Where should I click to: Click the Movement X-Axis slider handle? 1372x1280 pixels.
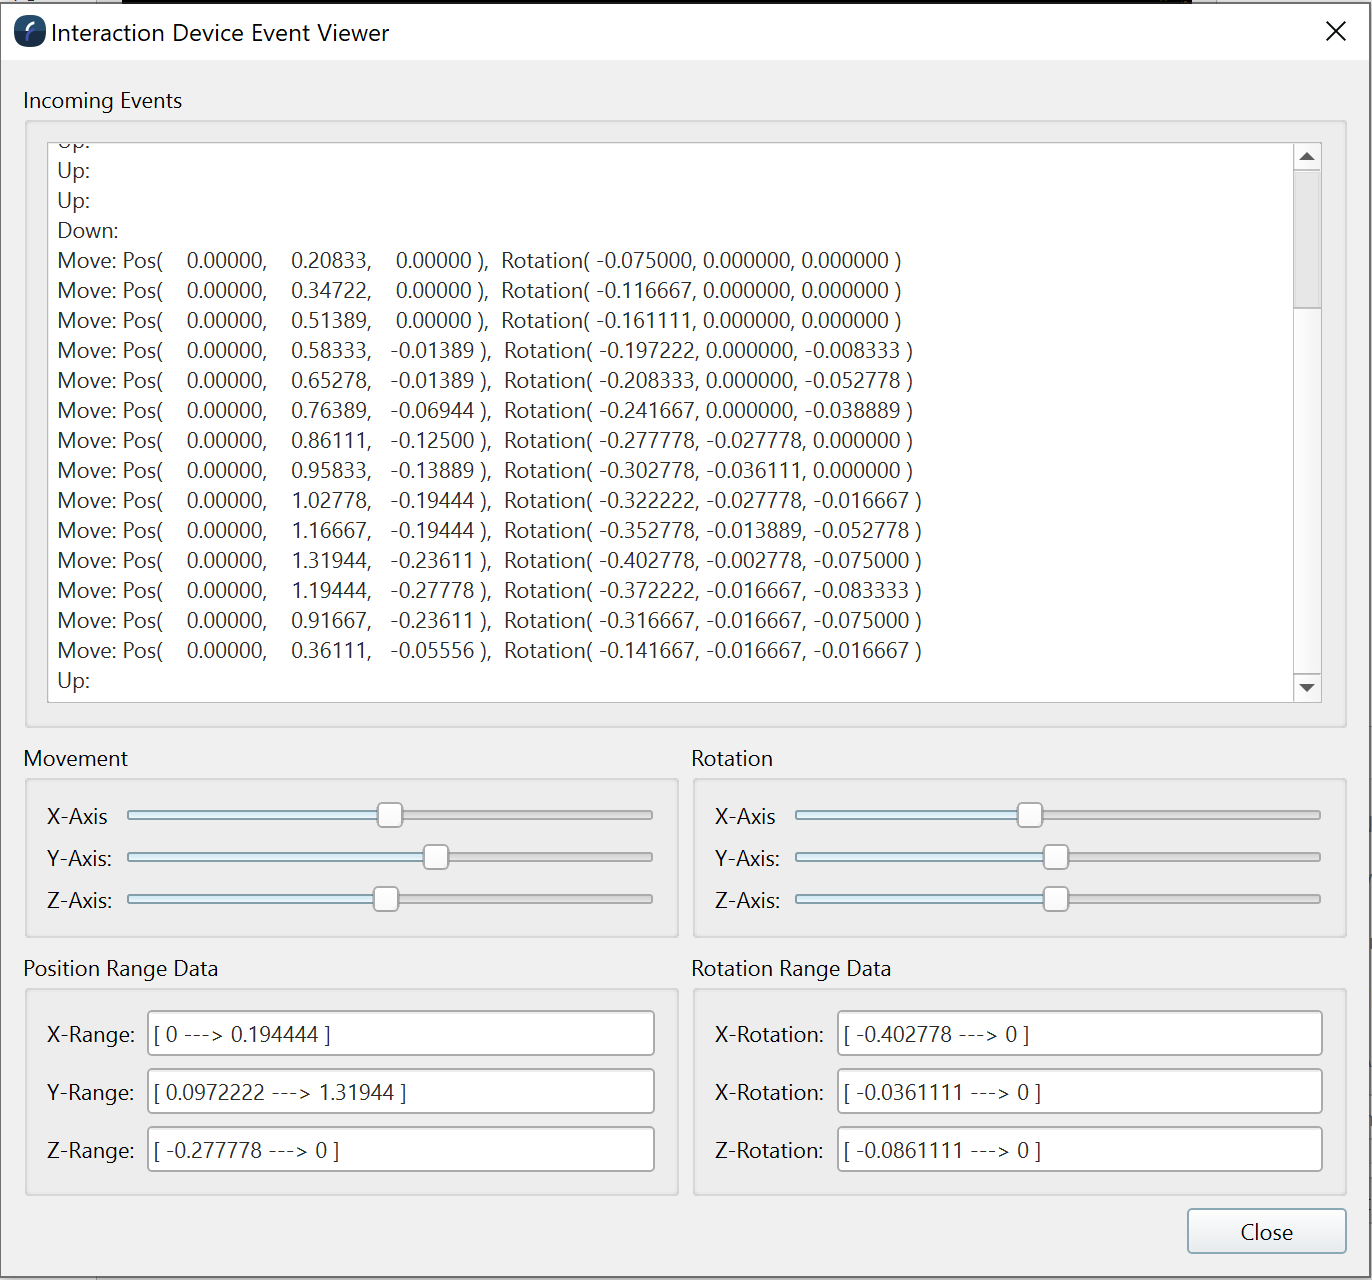390,815
